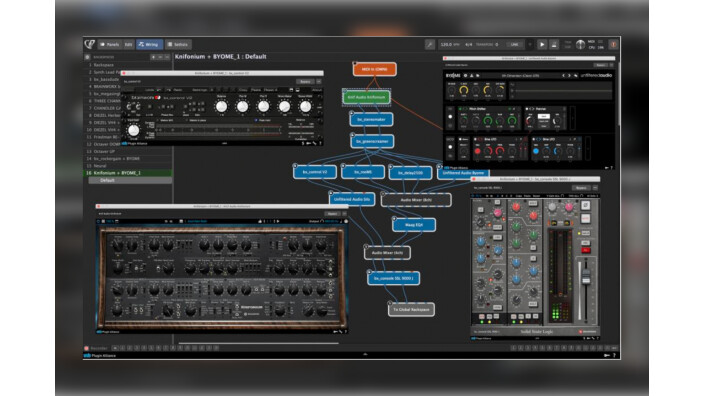Click Bypass in bx_console SSL plugin window
Viewport: 704px width, 396px height.
pyautogui.click(x=581, y=188)
